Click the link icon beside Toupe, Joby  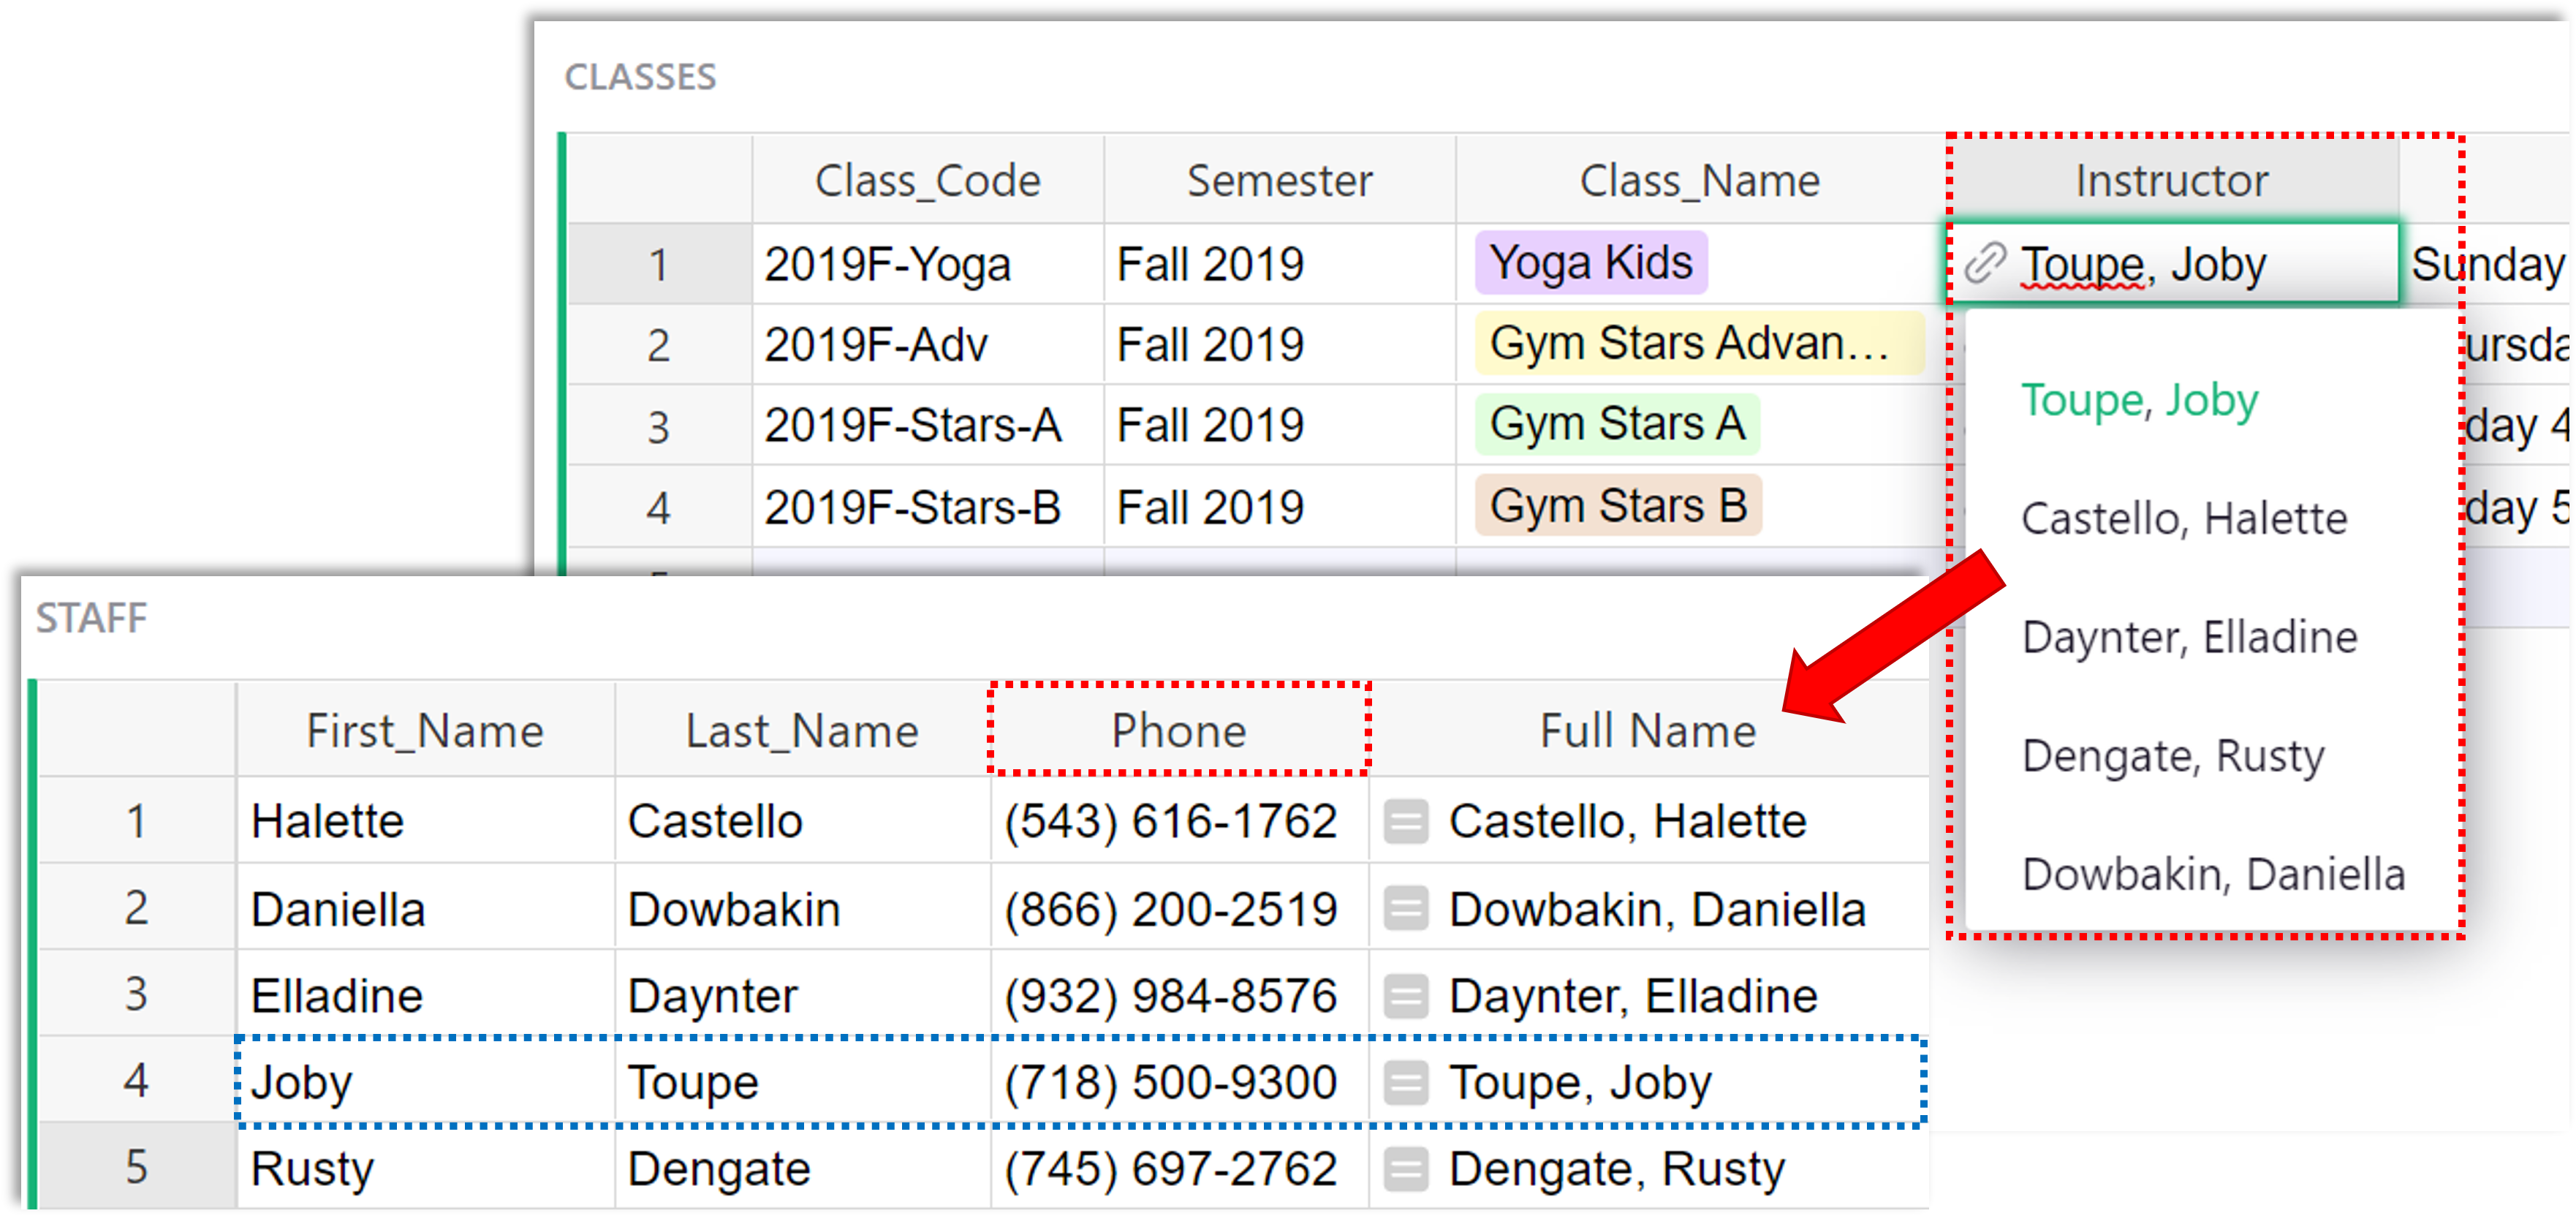pos(1985,263)
